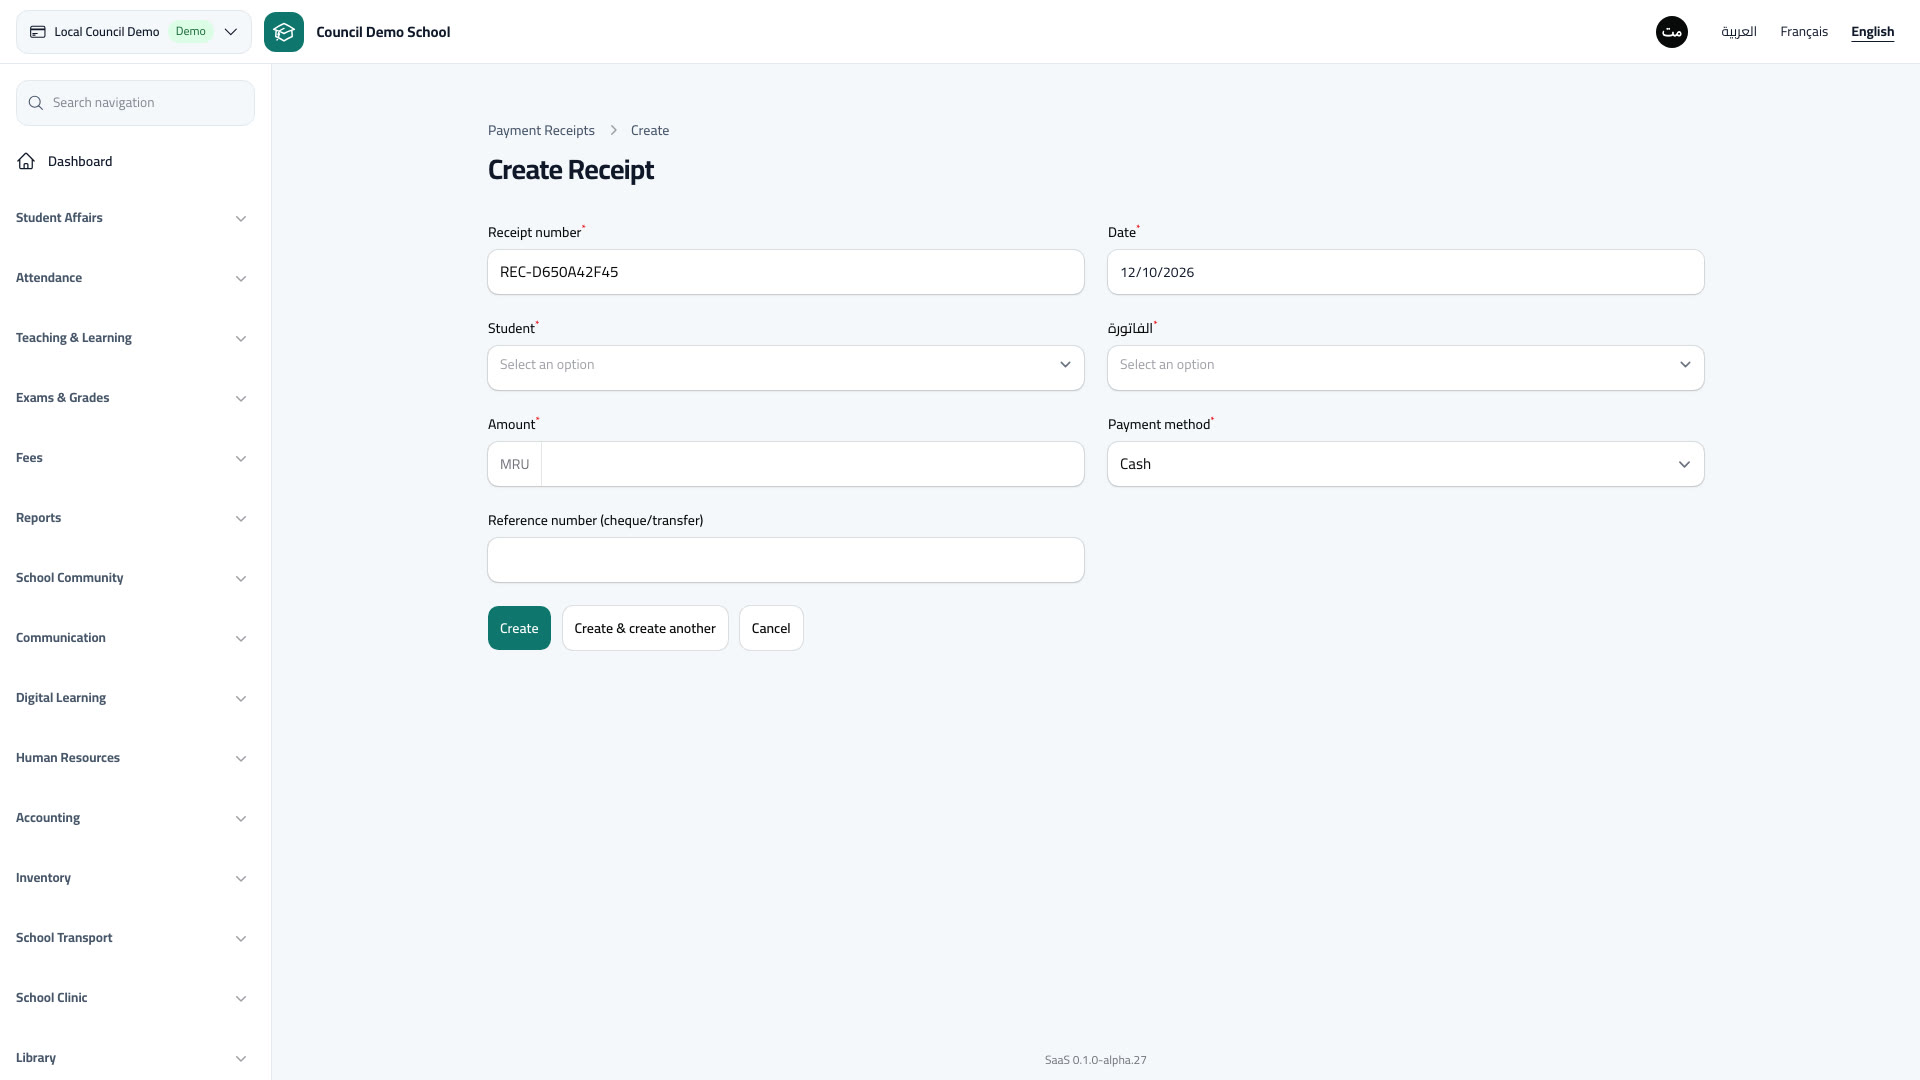
Task: Go to Payment Receipts breadcrumb
Action: pos(541,130)
